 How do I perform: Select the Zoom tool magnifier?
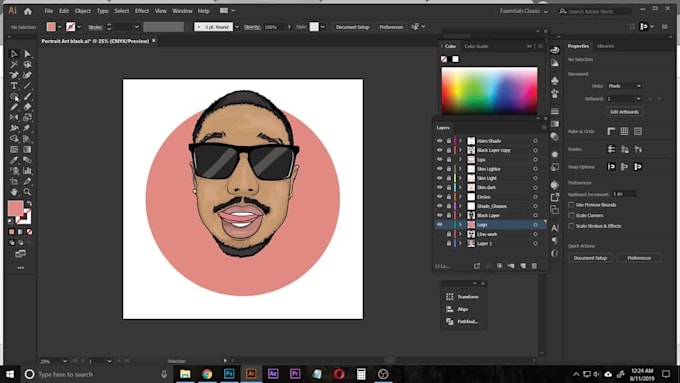coord(27,192)
